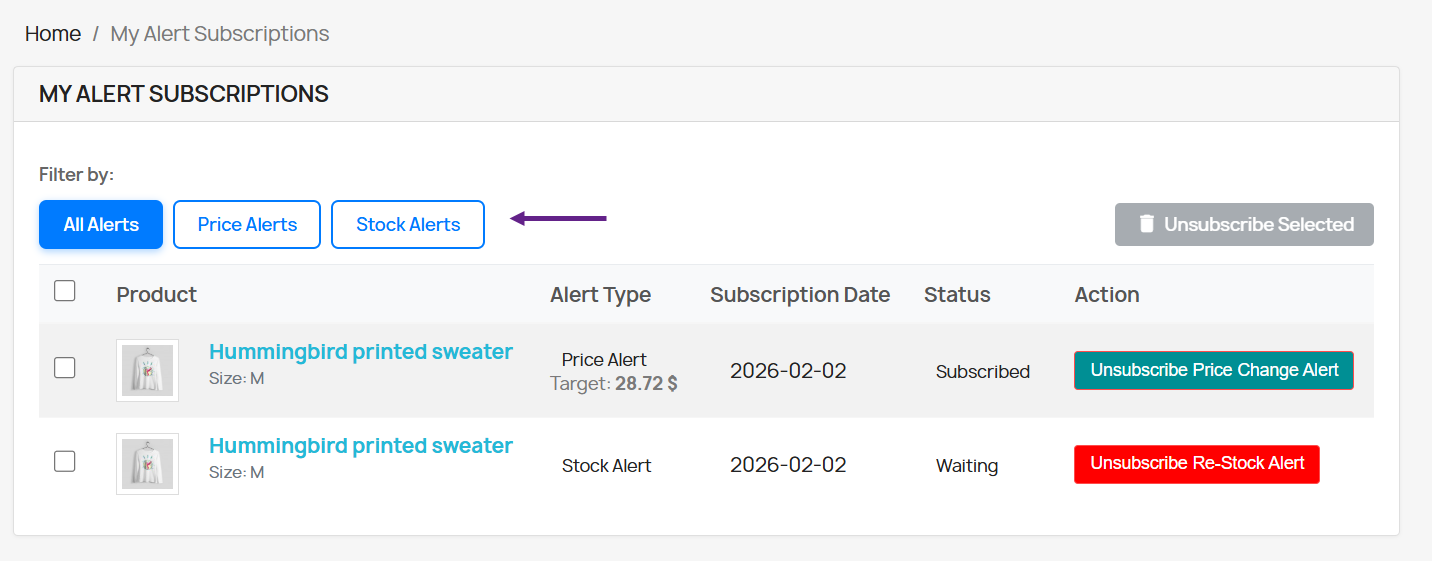Image resolution: width=1432 pixels, height=561 pixels.
Task: Click the Subscription Date column header
Action: point(800,295)
